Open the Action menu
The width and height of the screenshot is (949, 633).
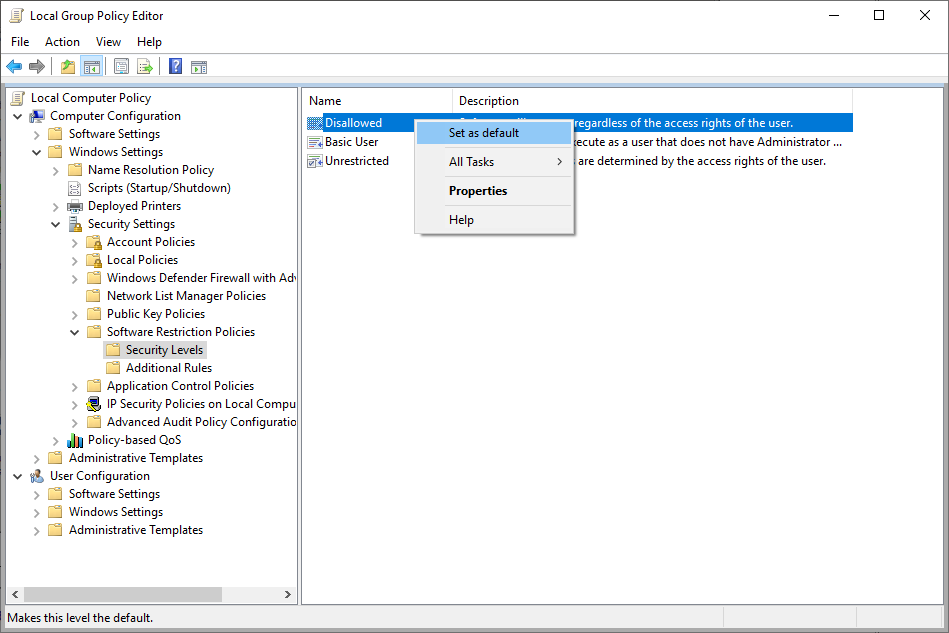[62, 42]
